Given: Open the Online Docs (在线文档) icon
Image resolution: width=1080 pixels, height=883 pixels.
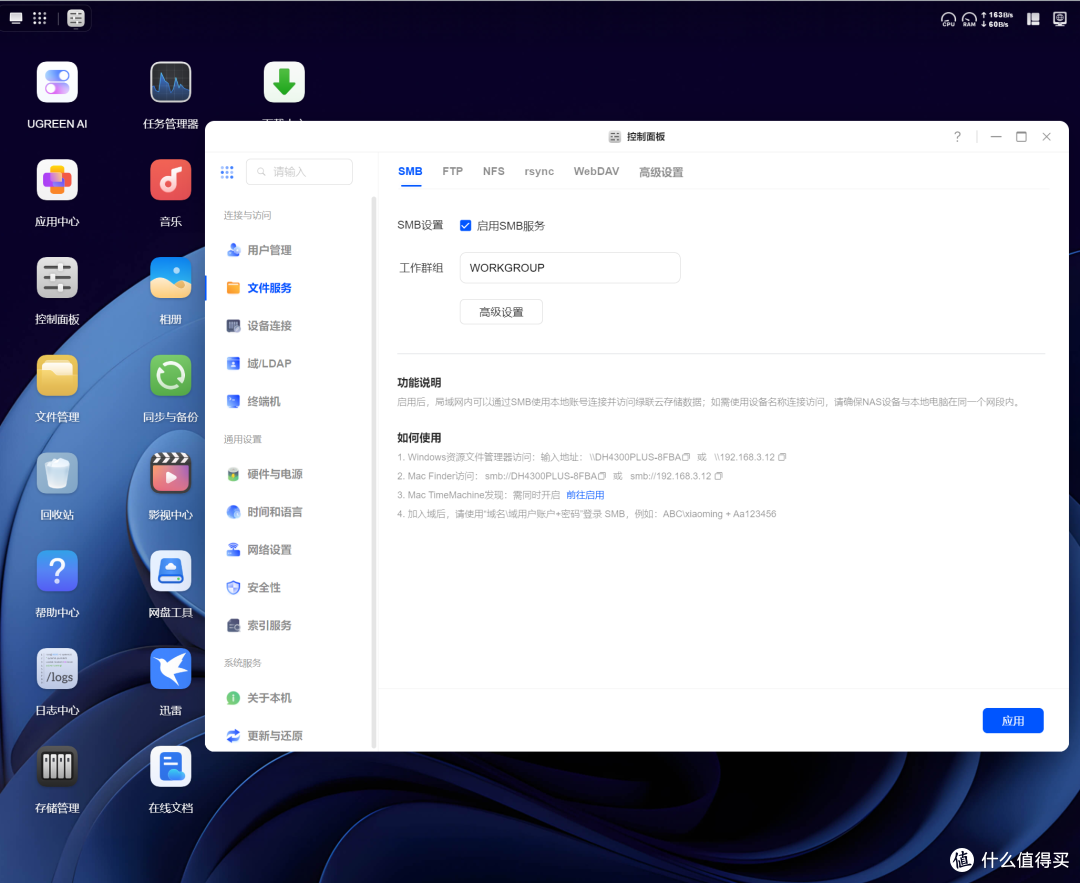Looking at the screenshot, I should [171, 767].
